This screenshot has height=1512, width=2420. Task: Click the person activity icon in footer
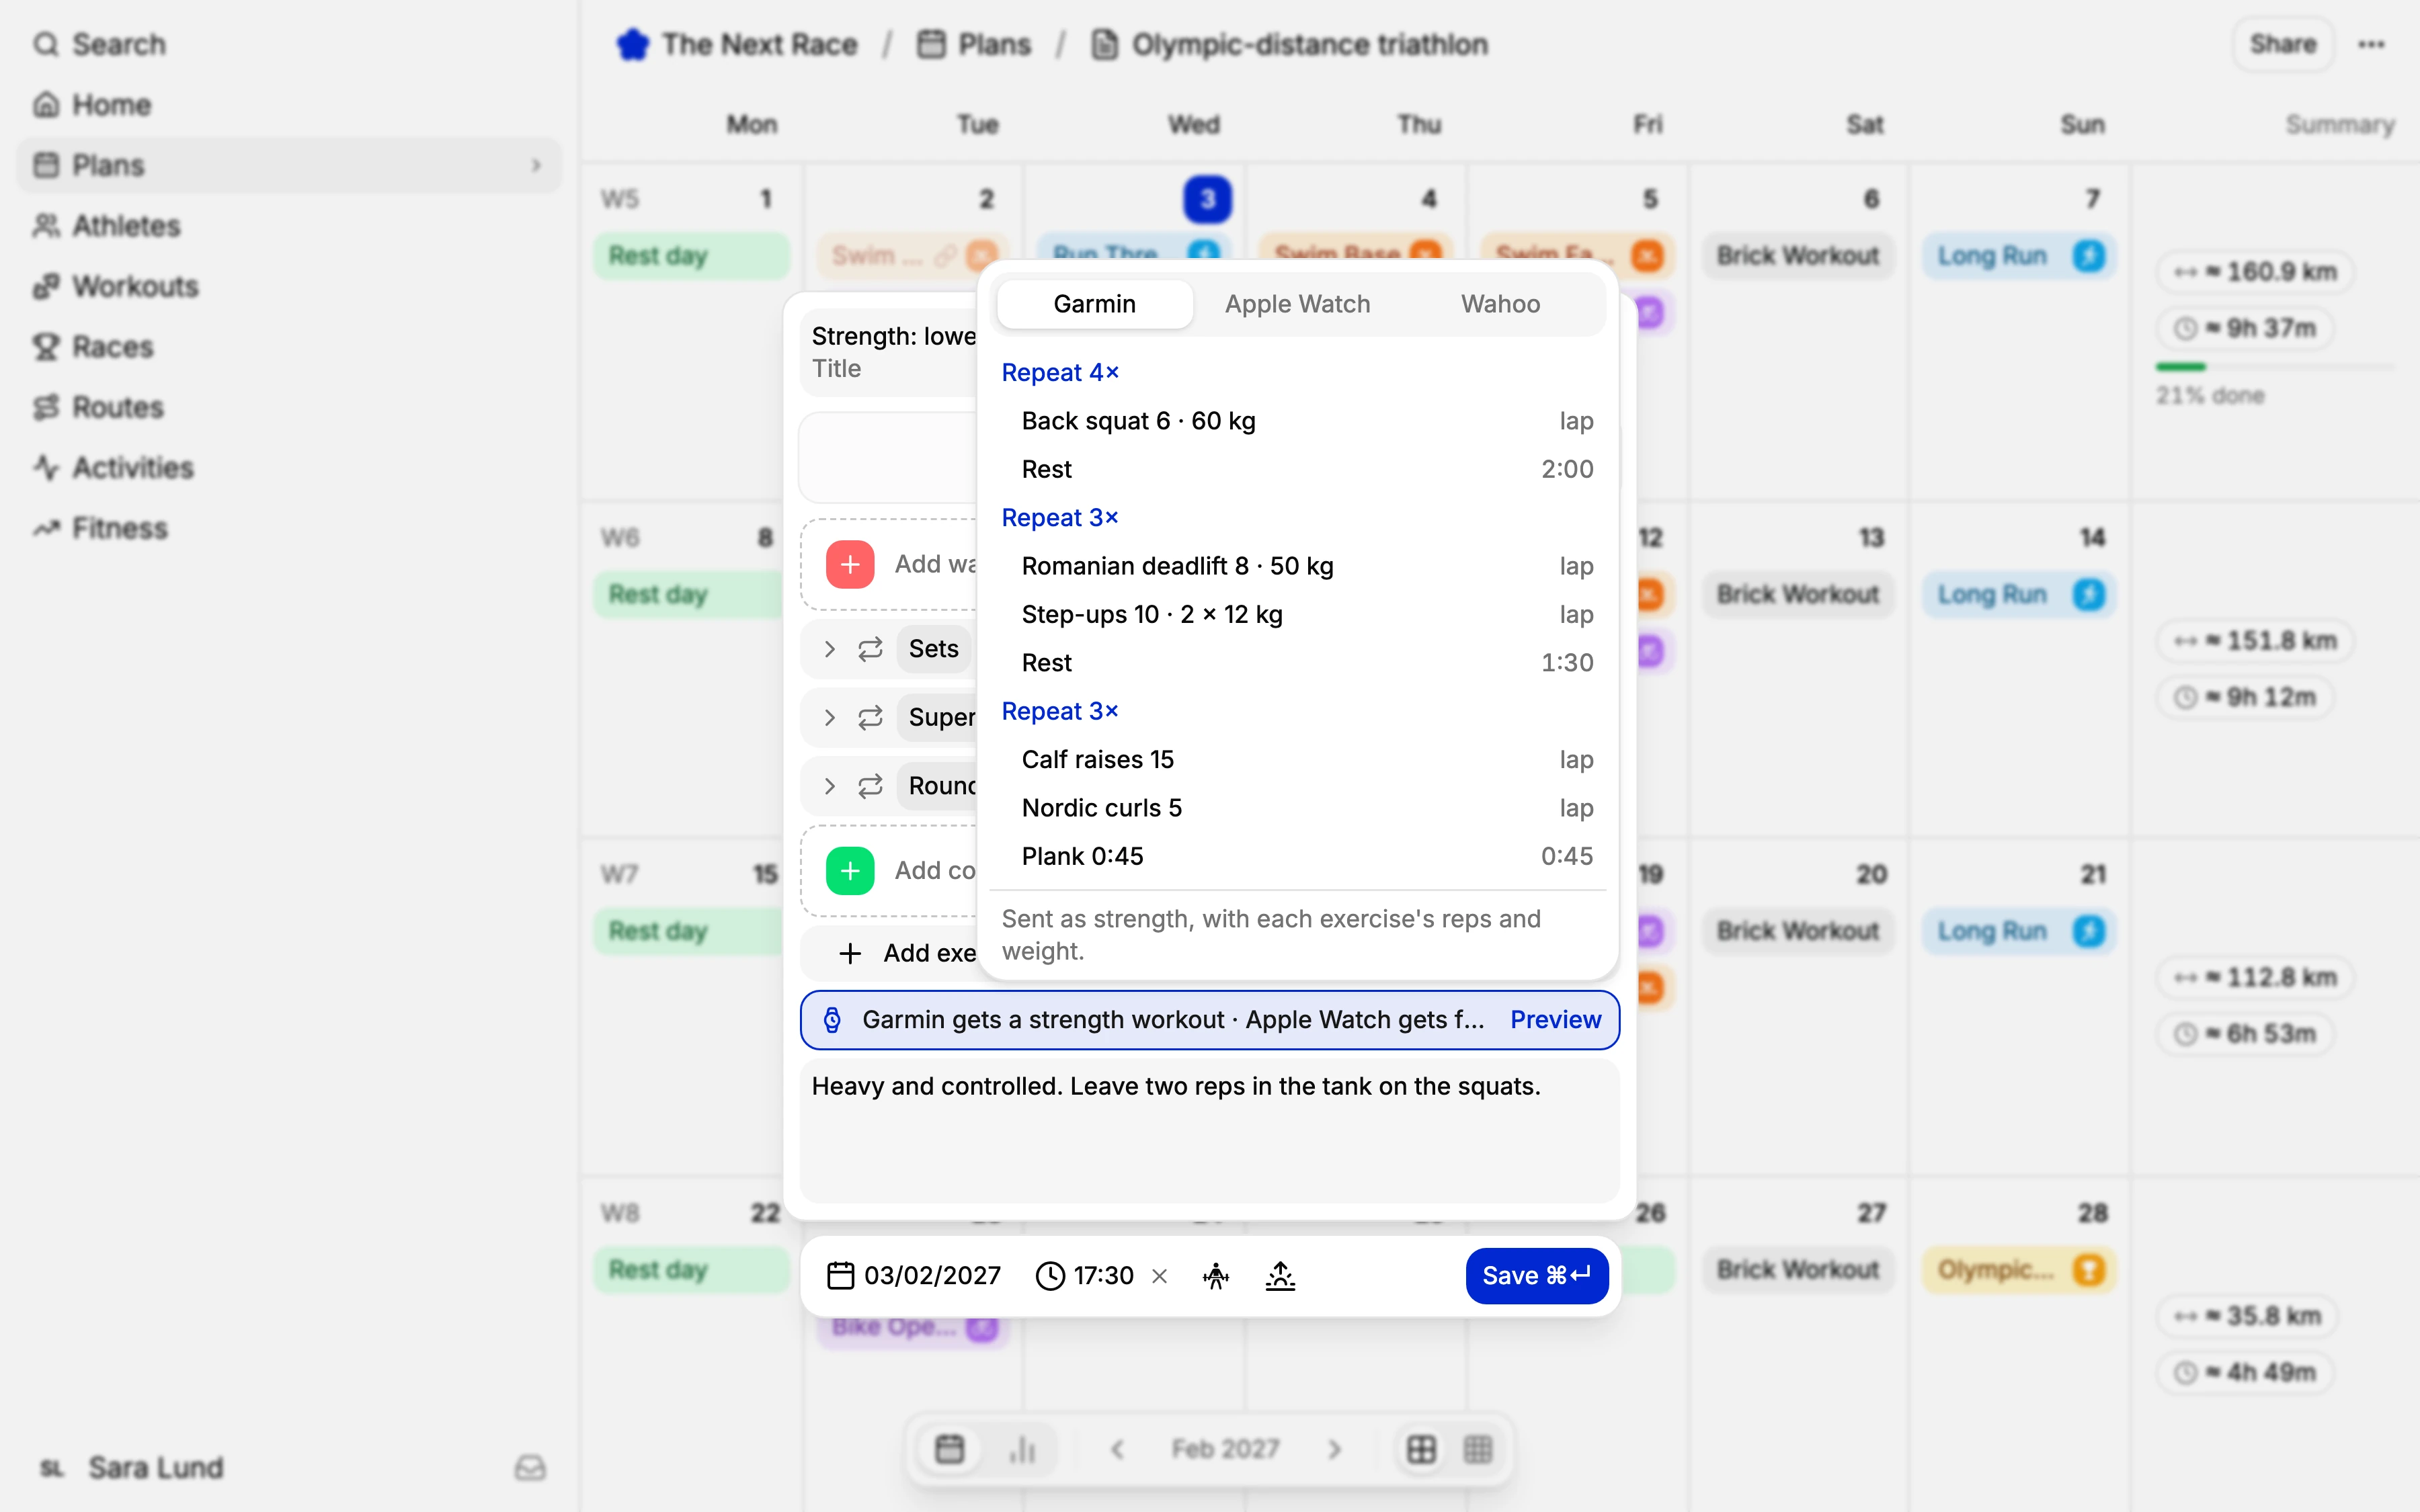1216,1276
